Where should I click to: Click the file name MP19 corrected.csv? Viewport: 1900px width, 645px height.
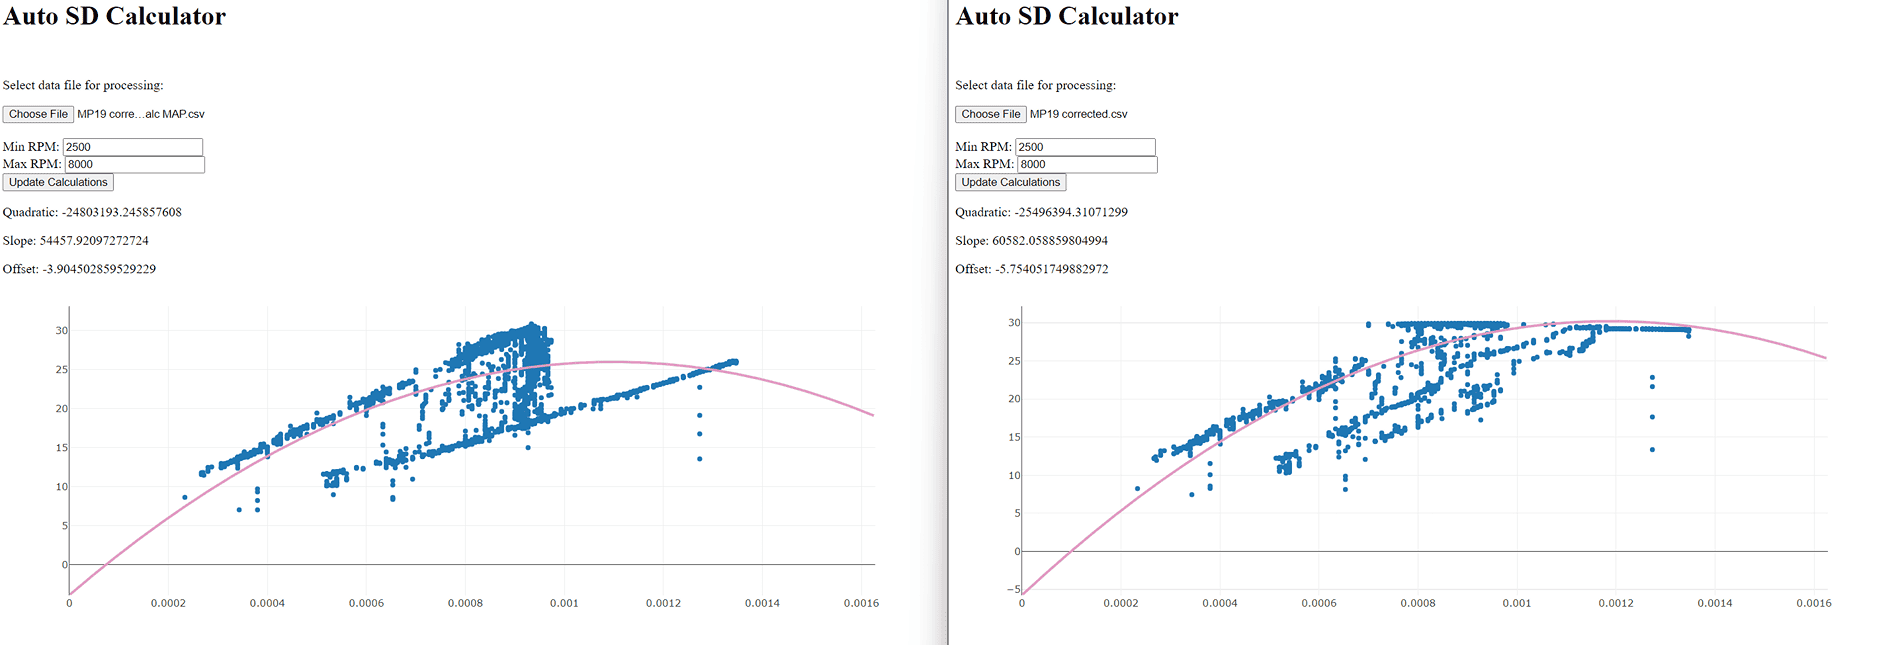pyautogui.click(x=1079, y=114)
